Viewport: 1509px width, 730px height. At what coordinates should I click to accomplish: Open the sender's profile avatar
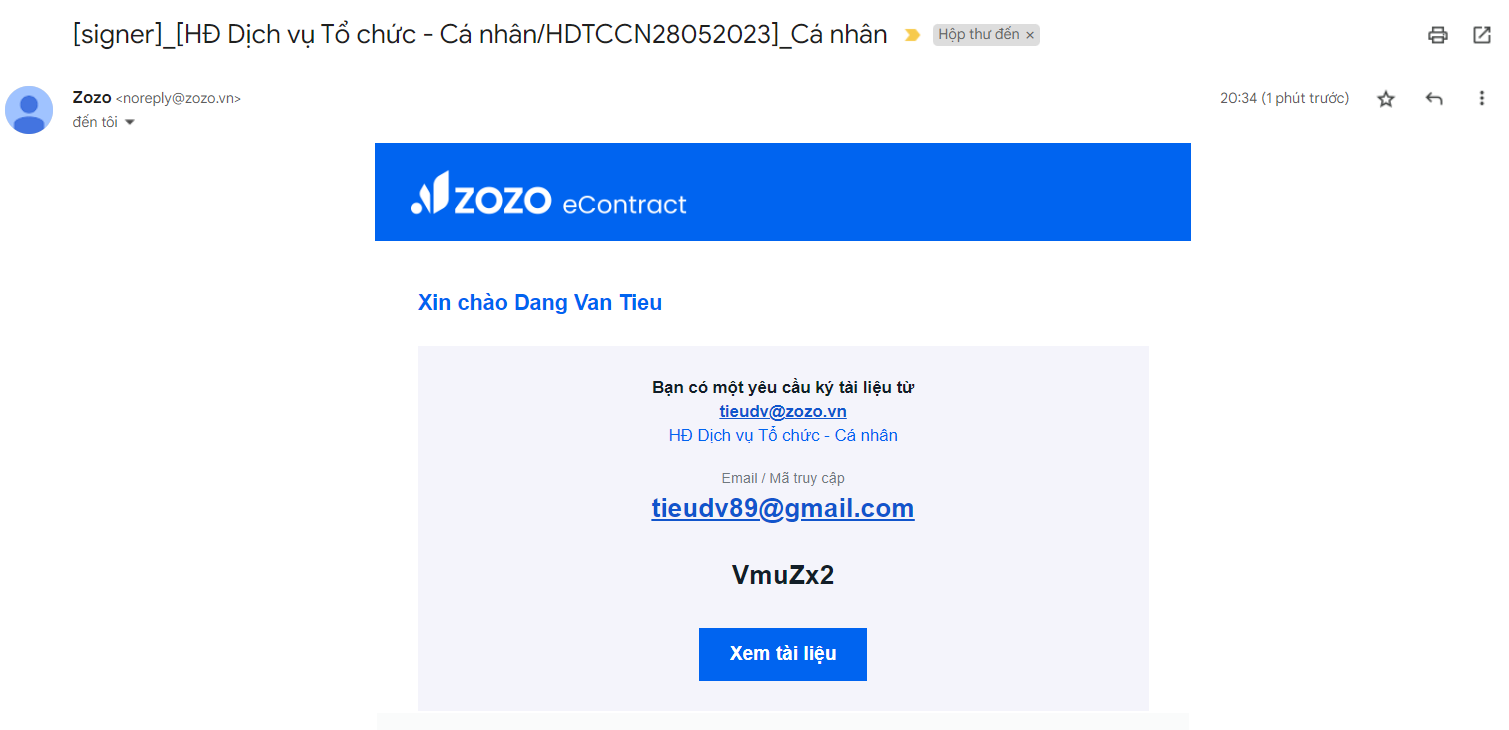[x=29, y=109]
